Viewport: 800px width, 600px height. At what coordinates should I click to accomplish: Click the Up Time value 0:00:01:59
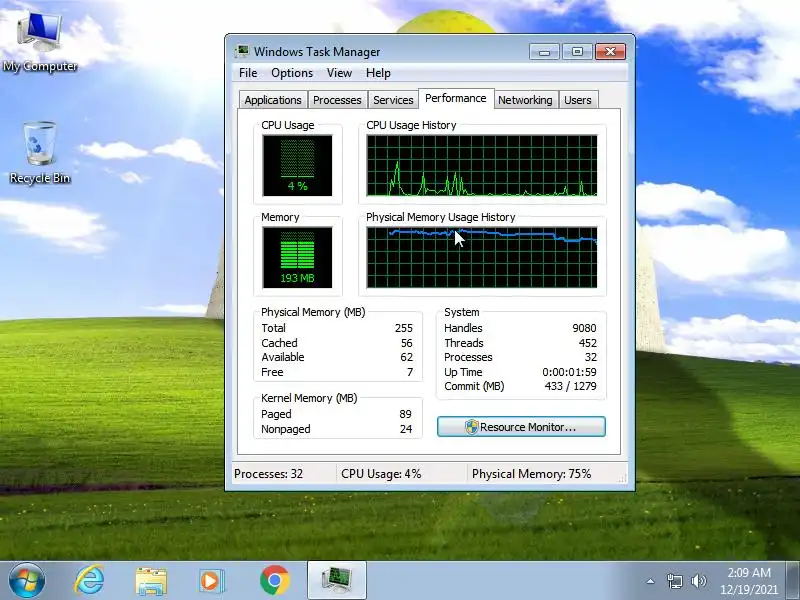pos(569,372)
